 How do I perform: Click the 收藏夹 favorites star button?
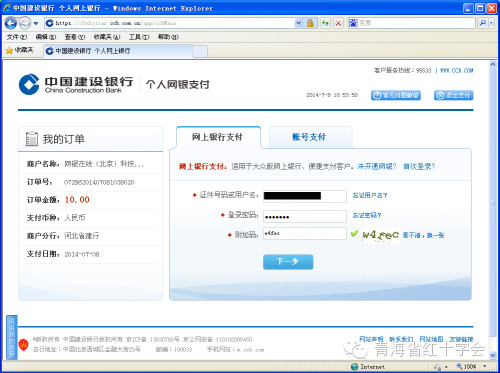(20, 50)
